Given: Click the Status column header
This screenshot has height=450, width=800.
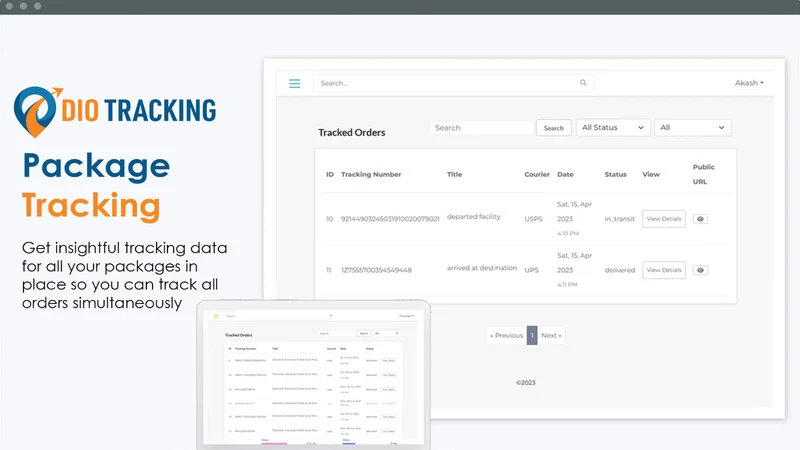Looking at the screenshot, I should pyautogui.click(x=615, y=174).
